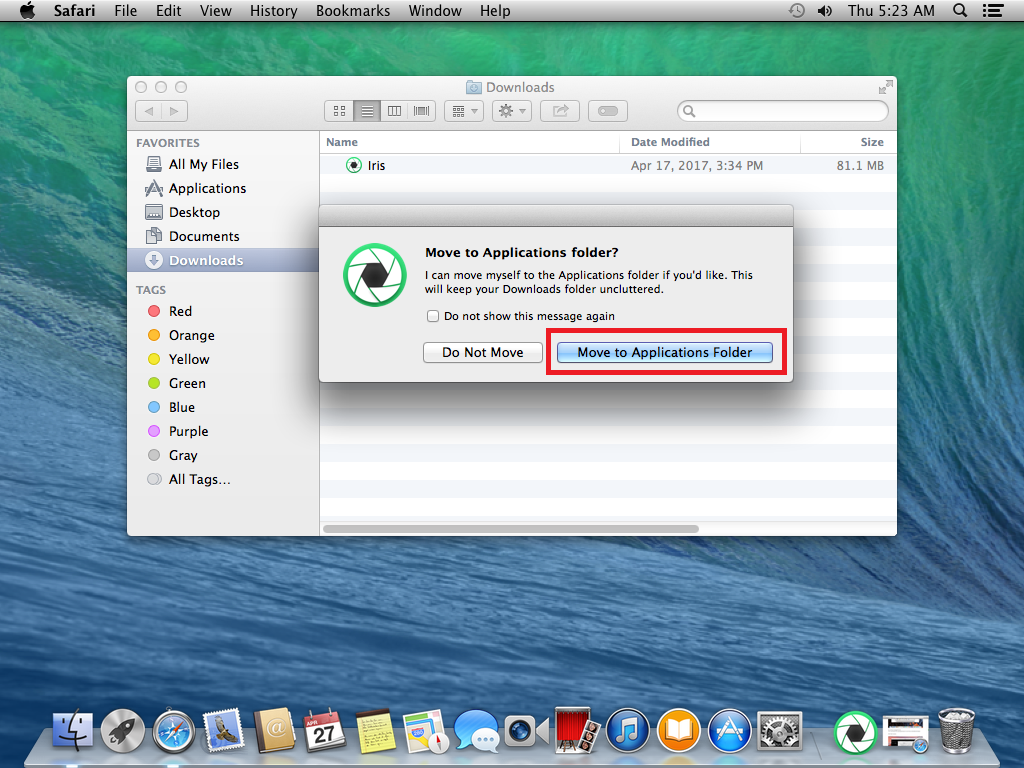Open the Action gear dropdown
Image resolution: width=1024 pixels, height=768 pixels.
[512, 111]
